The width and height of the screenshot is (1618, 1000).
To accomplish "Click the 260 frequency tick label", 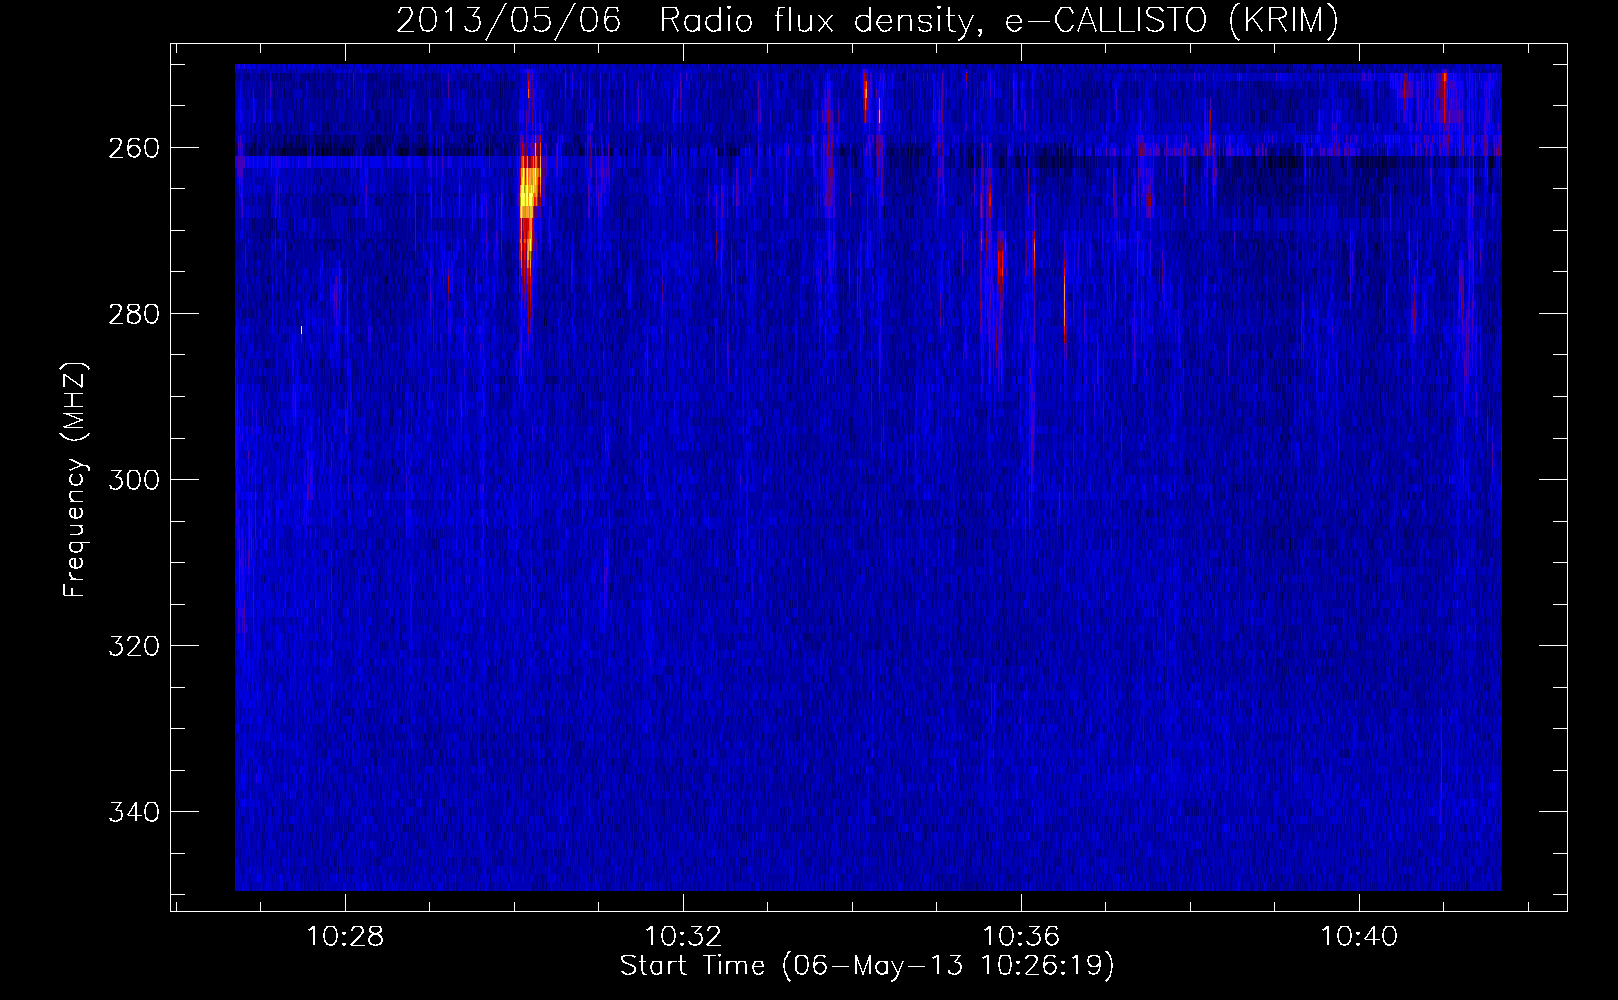I will coord(133,148).
